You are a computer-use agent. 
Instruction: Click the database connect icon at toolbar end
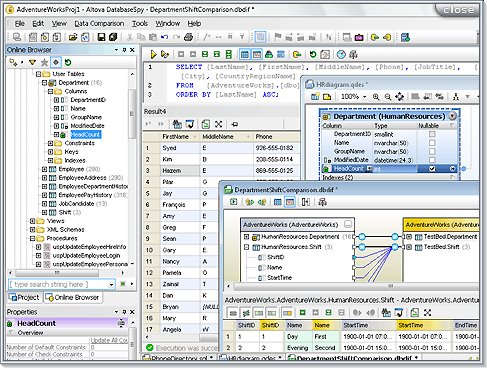pyautogui.click(x=405, y=37)
